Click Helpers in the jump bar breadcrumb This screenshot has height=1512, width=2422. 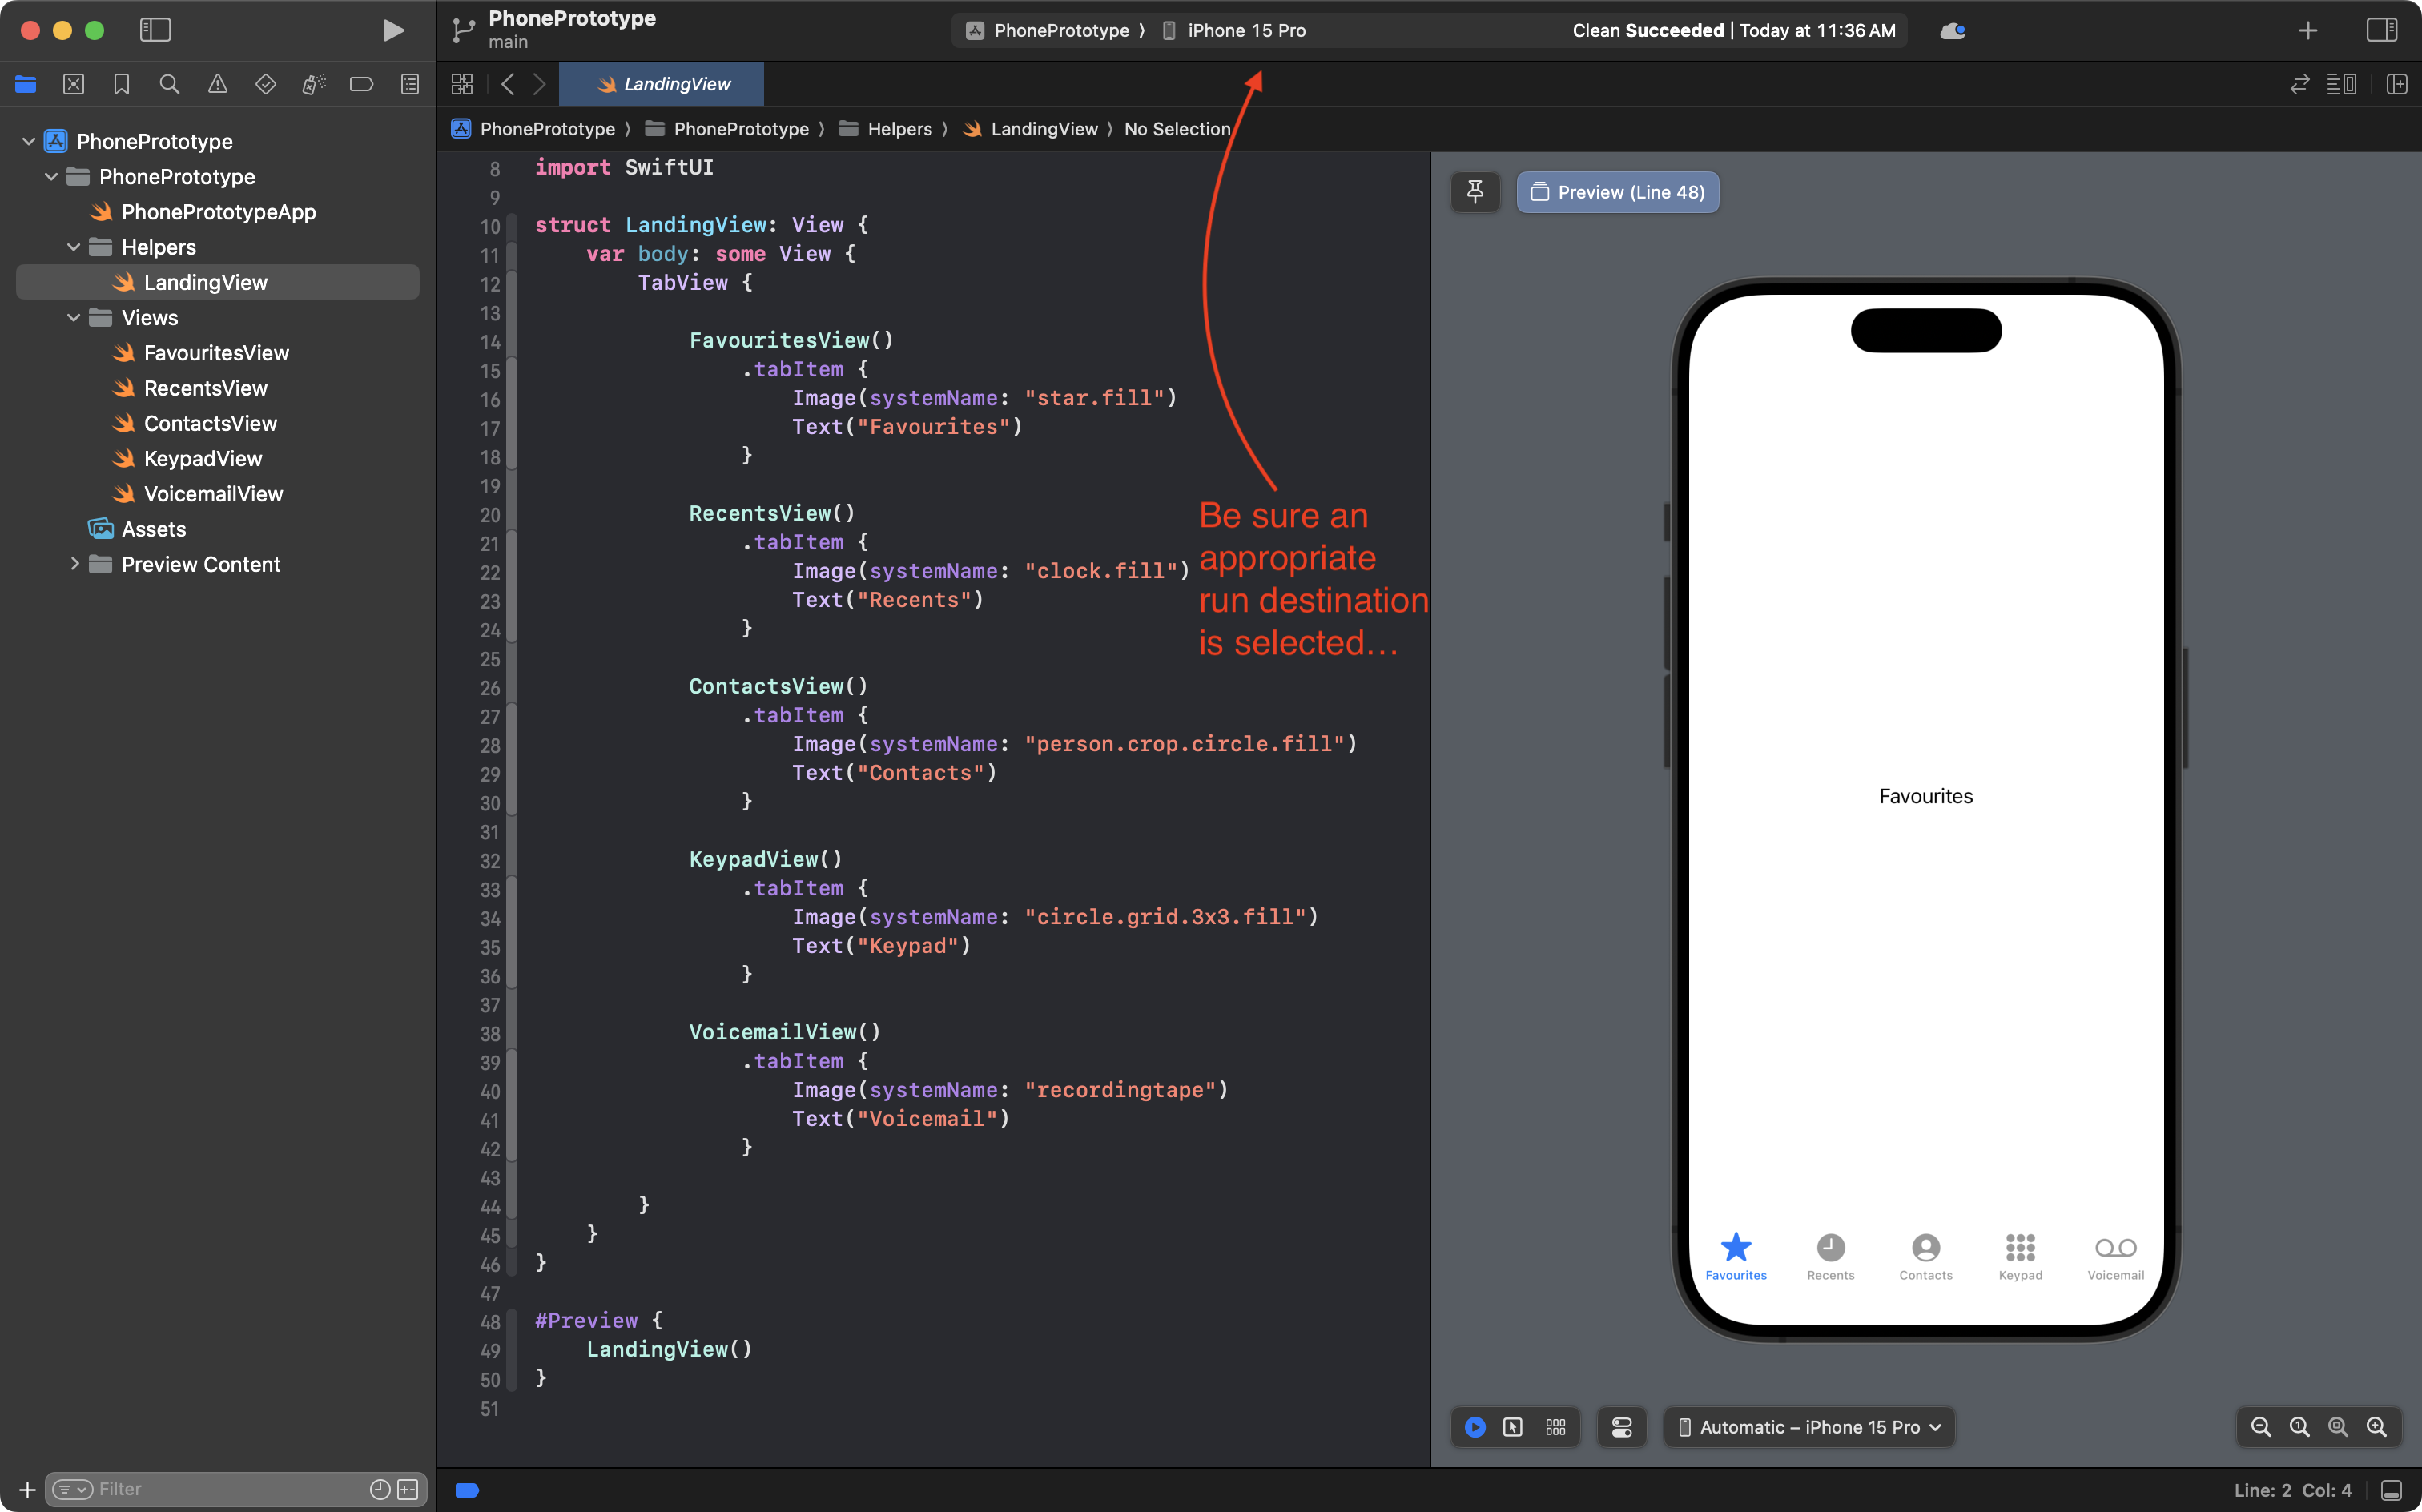900,129
